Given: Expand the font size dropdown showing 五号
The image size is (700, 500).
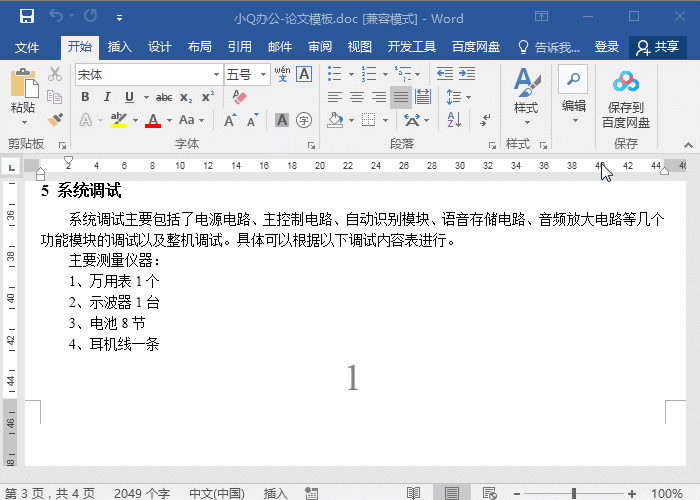Looking at the screenshot, I should [263, 74].
